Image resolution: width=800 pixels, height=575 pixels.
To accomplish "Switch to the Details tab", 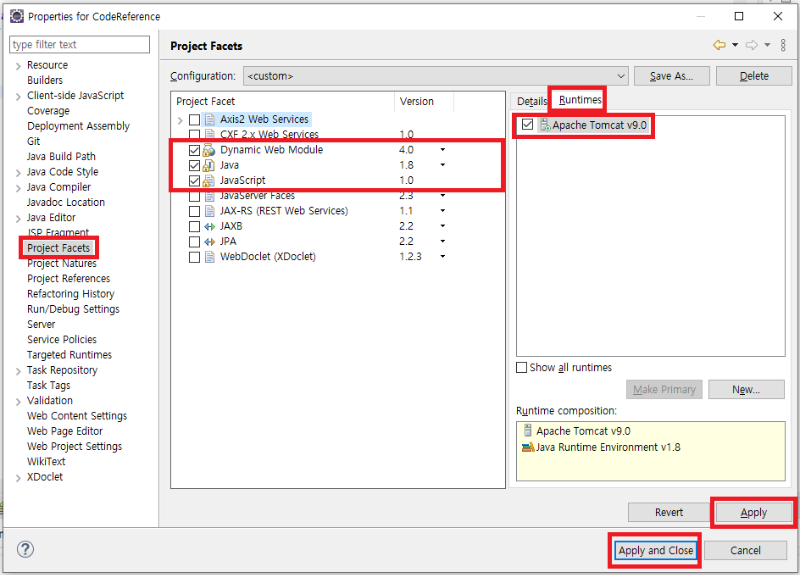I will pos(531,101).
